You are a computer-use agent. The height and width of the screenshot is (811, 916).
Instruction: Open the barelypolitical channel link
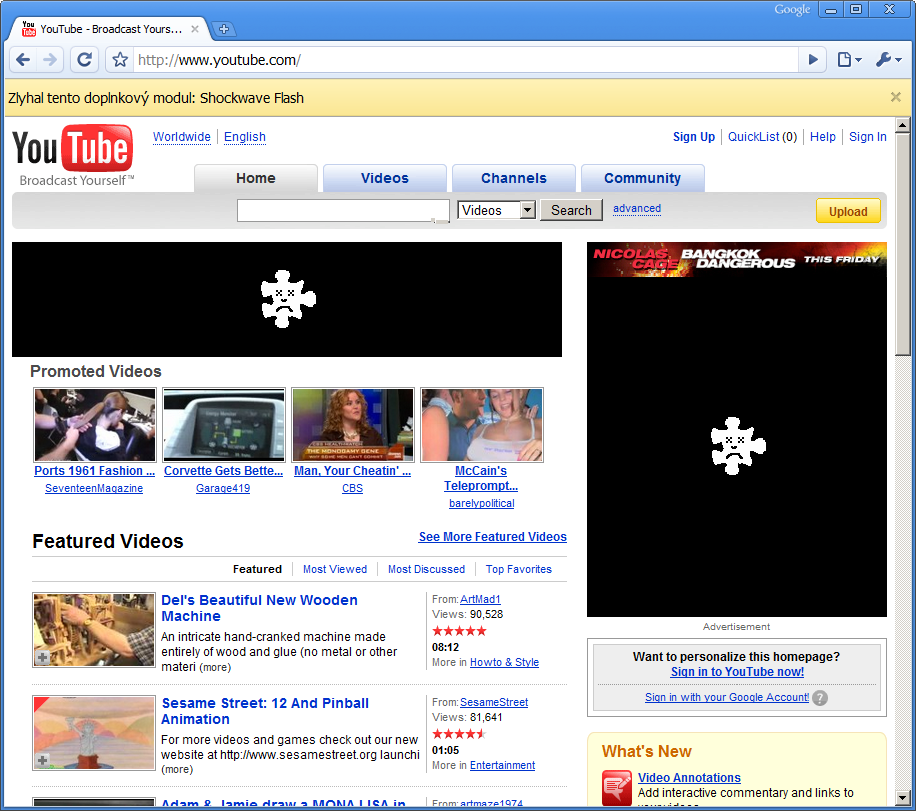click(481, 504)
